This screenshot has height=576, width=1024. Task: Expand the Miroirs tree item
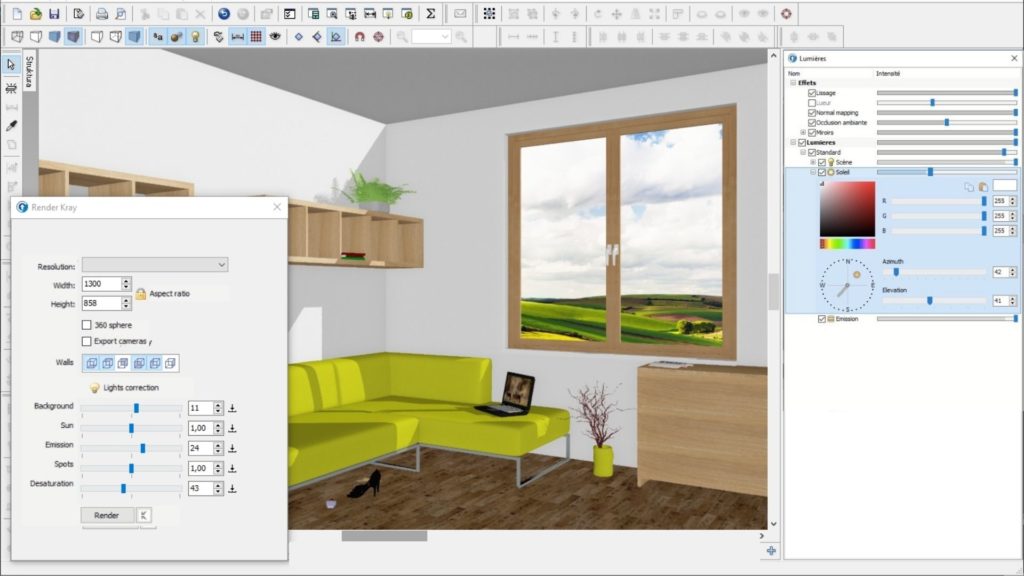point(803,132)
